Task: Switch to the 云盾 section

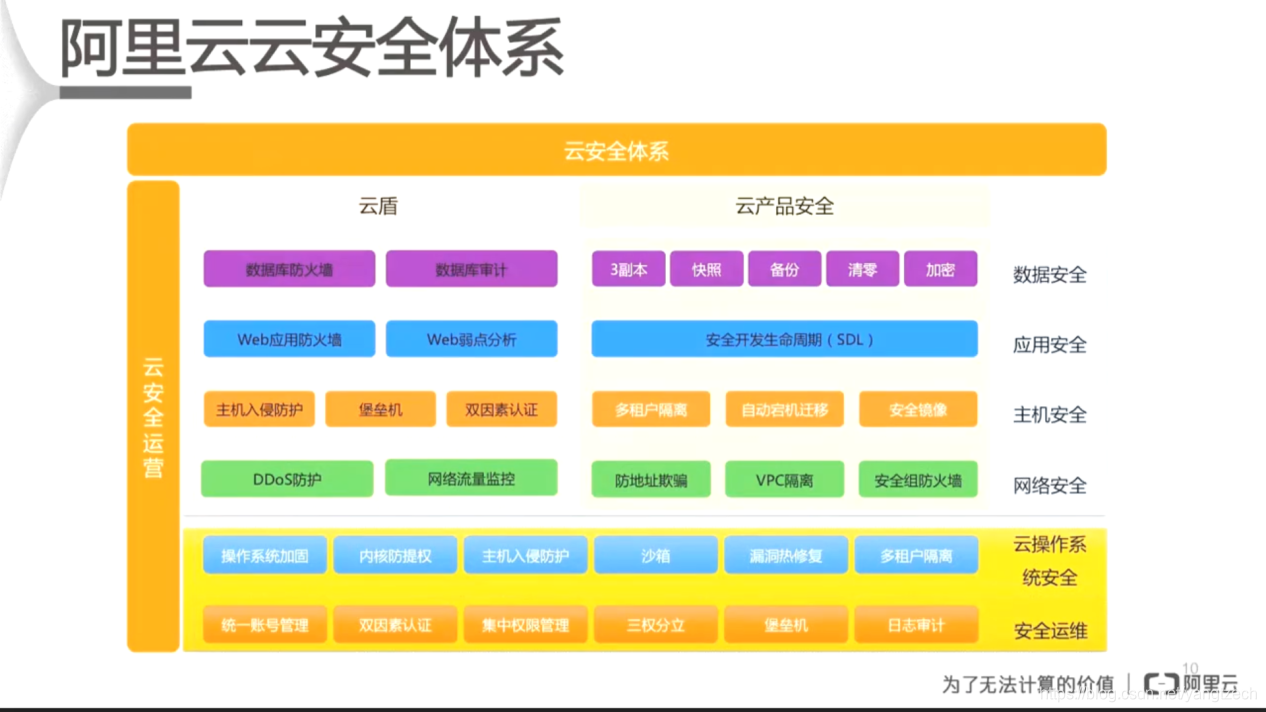Action: [378, 206]
